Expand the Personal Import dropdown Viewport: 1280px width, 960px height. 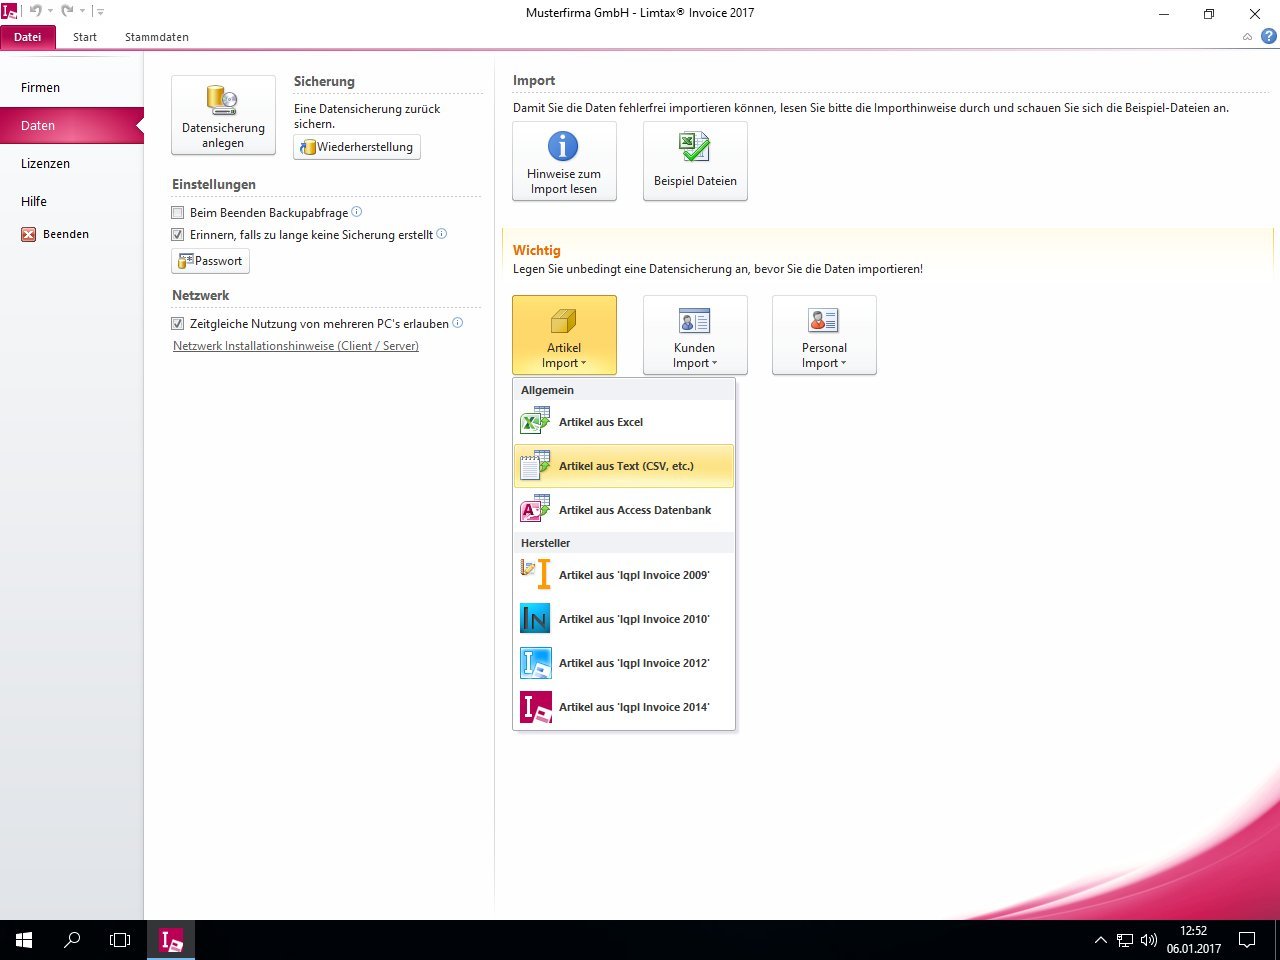(824, 335)
